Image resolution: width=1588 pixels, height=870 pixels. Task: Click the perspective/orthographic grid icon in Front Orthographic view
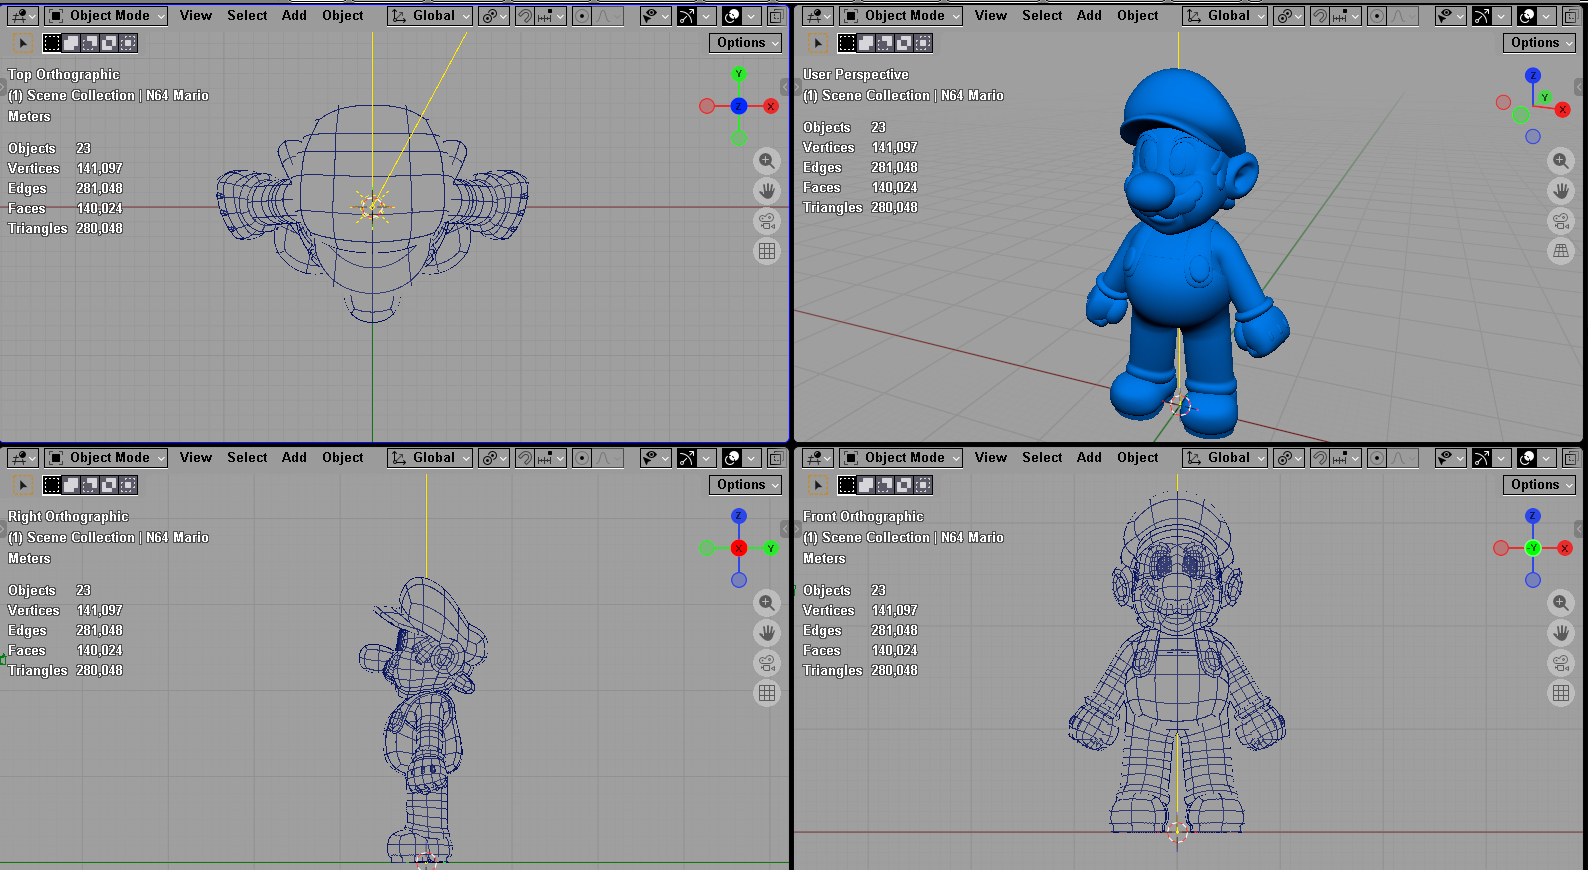tap(1561, 693)
